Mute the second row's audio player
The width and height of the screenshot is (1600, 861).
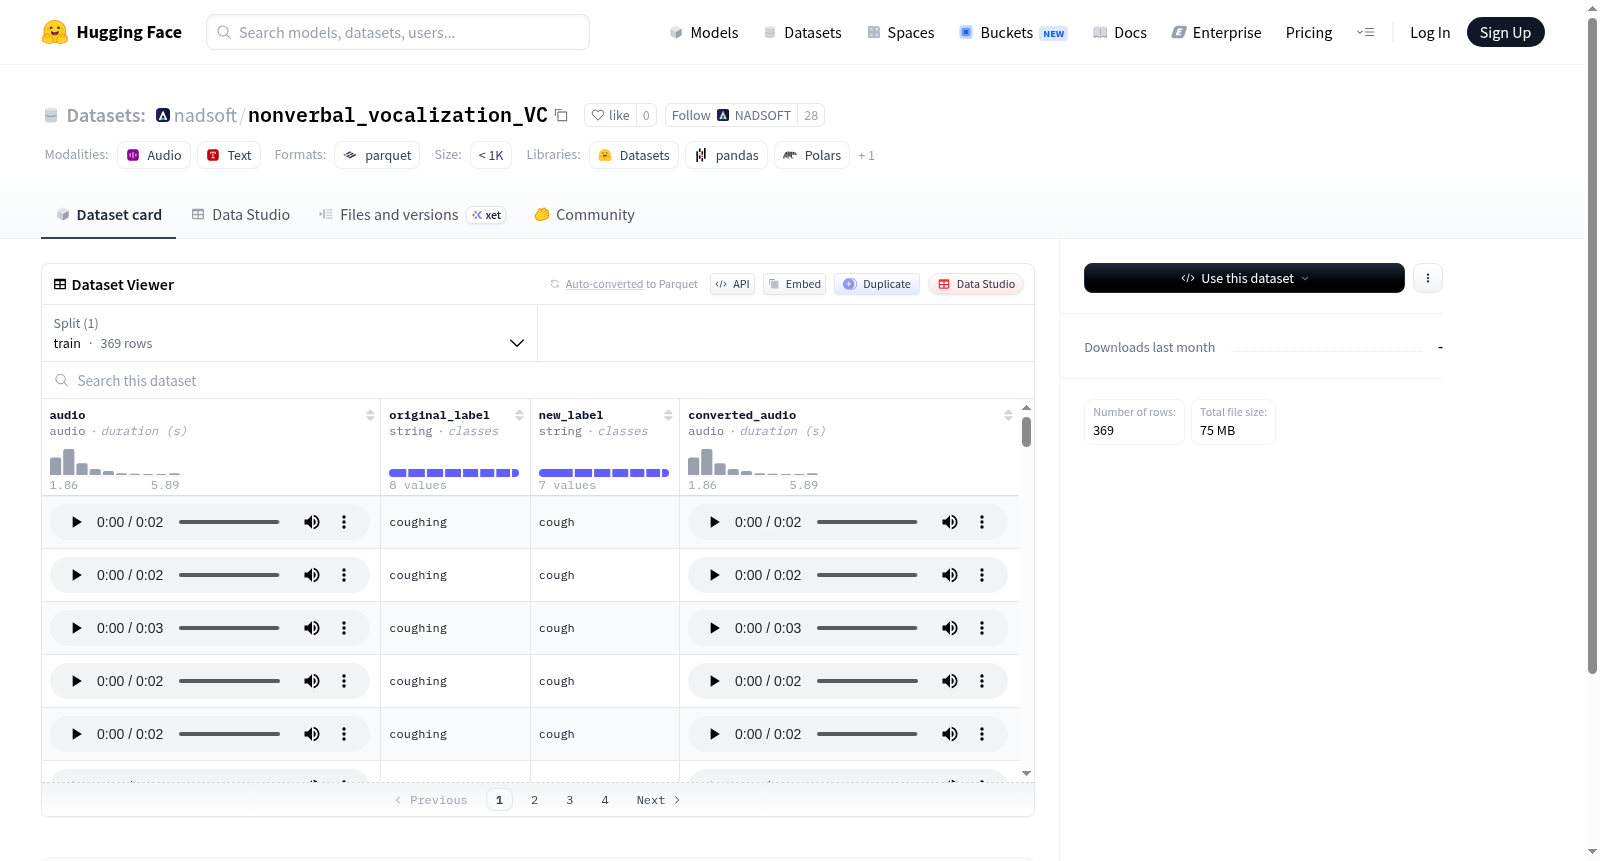pos(312,575)
